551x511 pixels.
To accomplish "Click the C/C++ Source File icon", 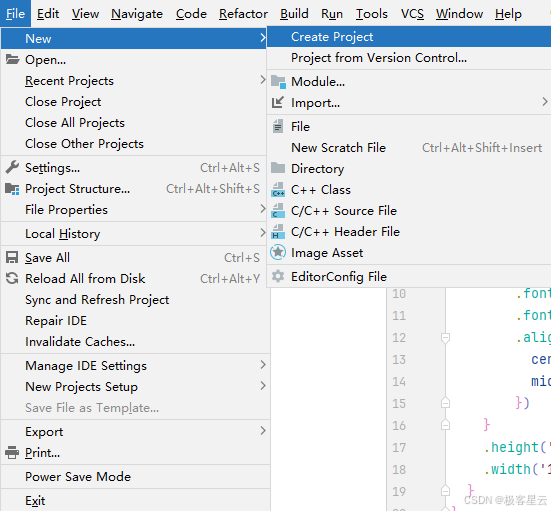I will coord(278,211).
